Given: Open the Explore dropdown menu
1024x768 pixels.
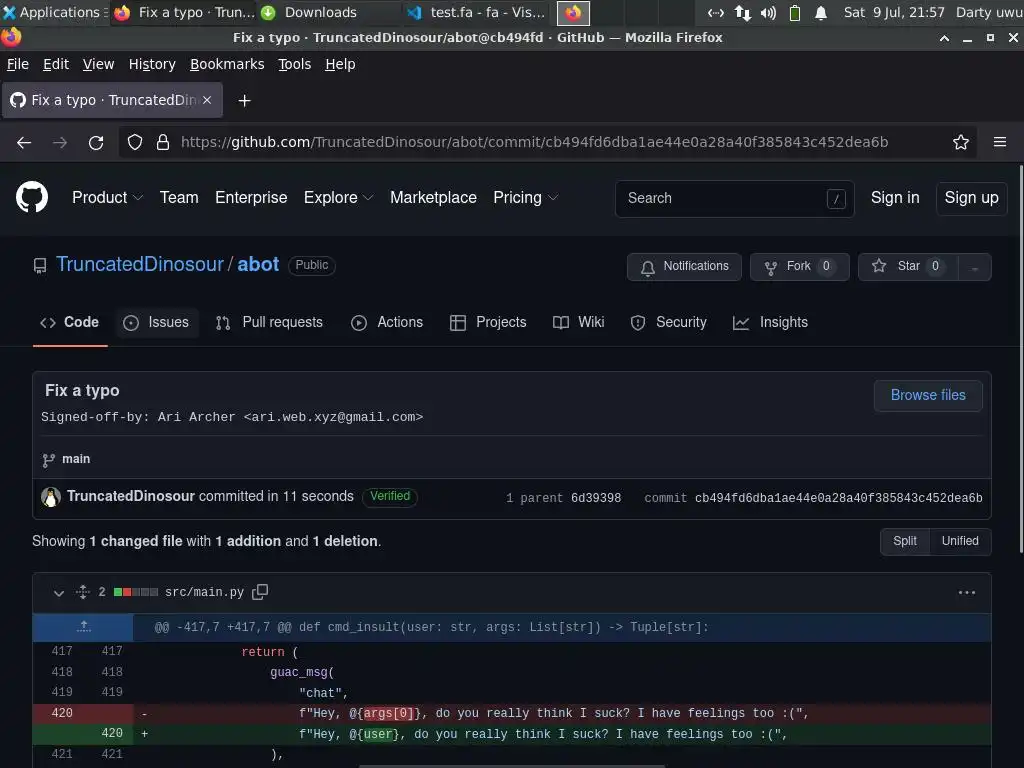Looking at the screenshot, I should tap(338, 197).
